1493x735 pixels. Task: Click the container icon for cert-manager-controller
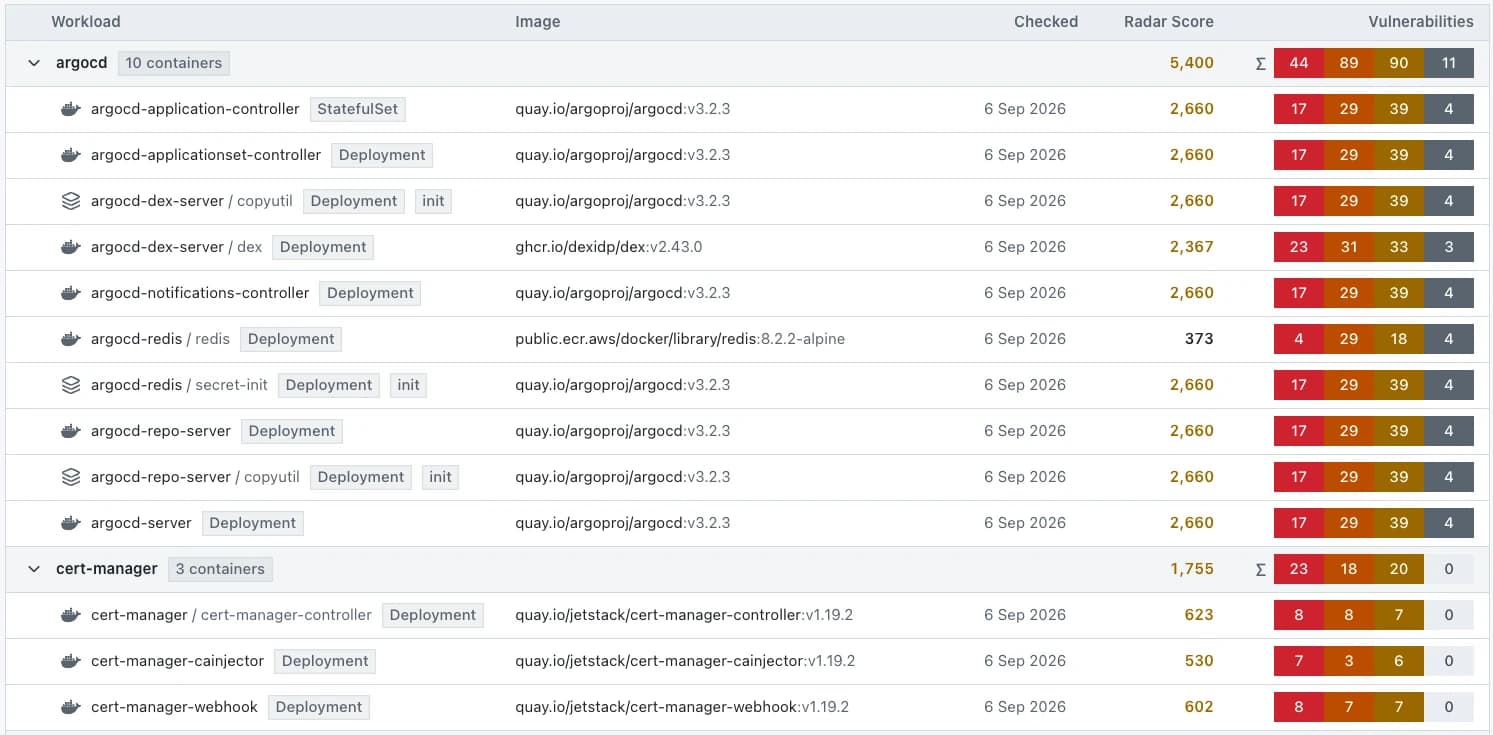click(x=70, y=615)
